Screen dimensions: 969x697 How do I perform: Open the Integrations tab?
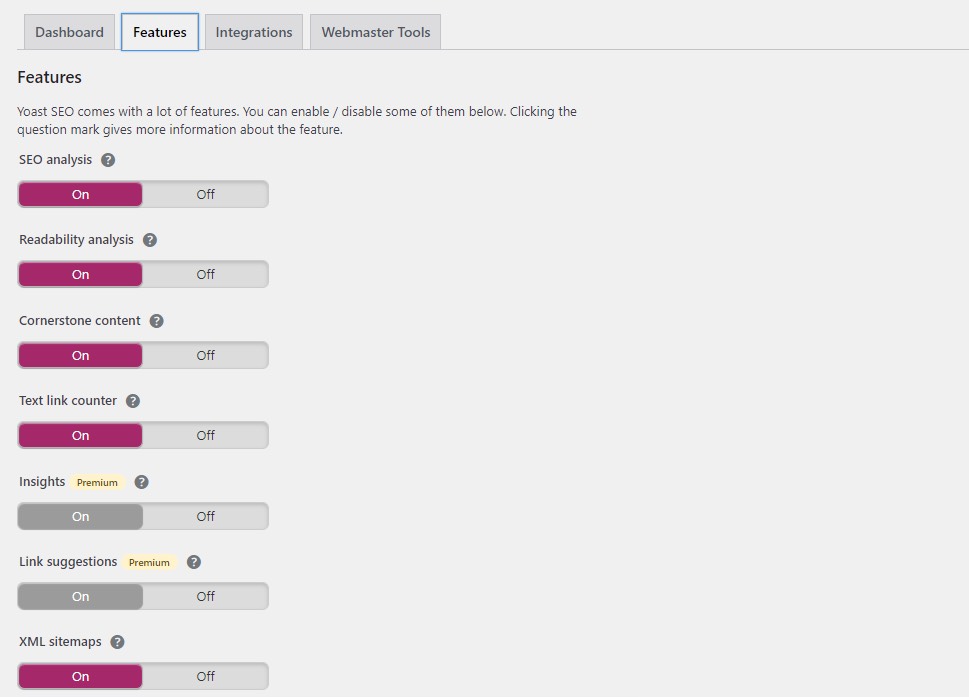[253, 31]
